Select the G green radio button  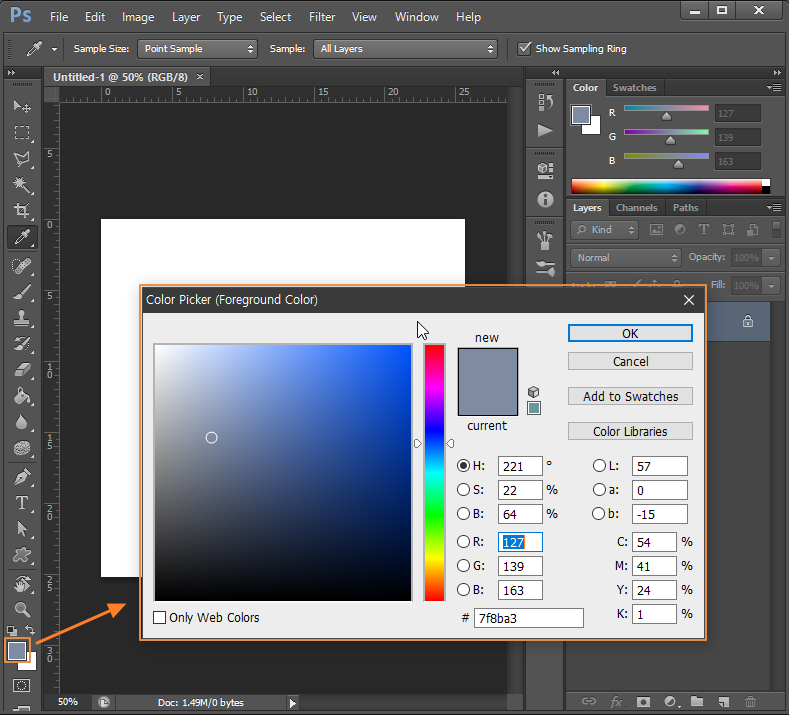[x=463, y=566]
